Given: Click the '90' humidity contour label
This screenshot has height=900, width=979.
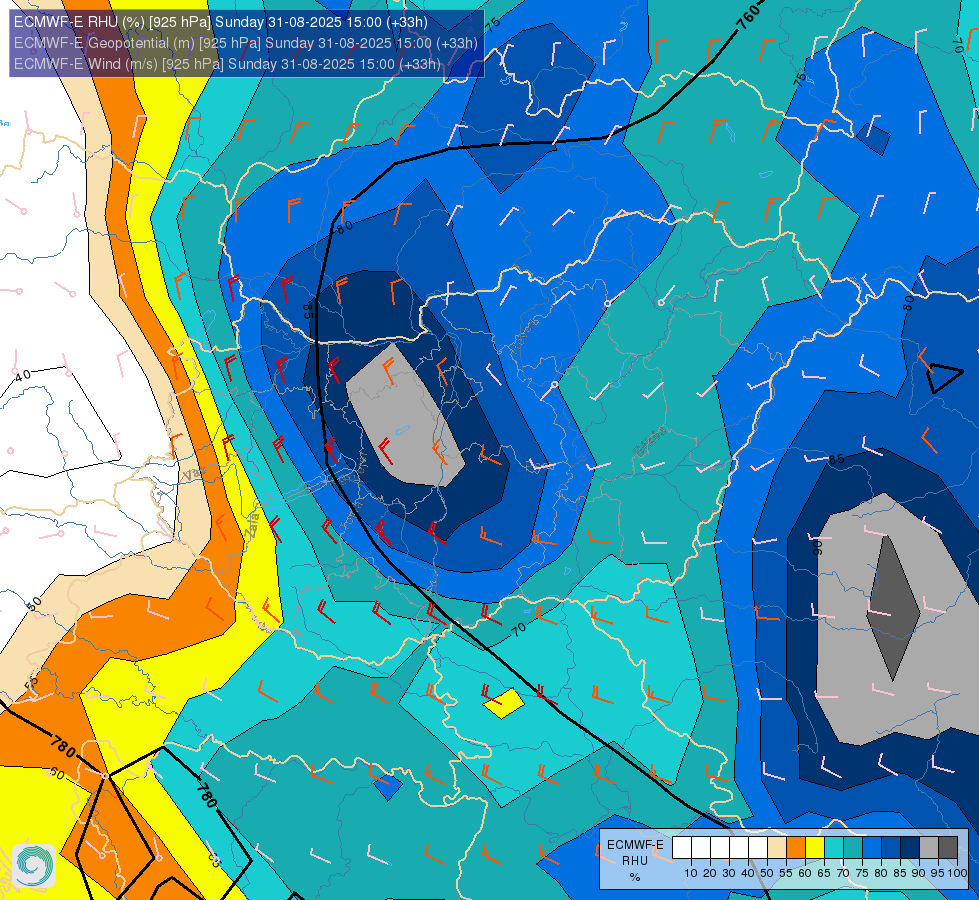Looking at the screenshot, I should pos(817,548).
